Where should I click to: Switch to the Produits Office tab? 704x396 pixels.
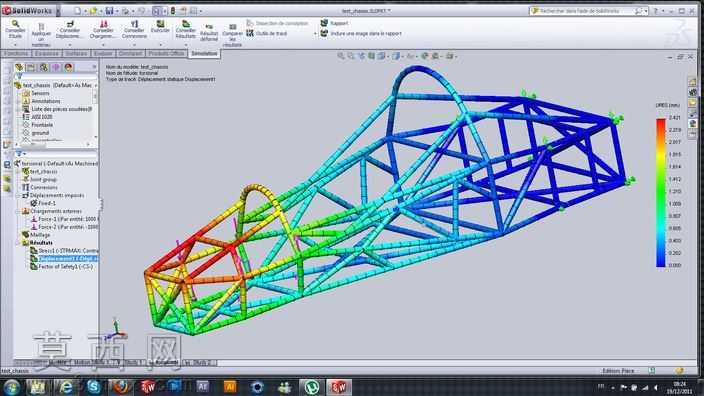coord(166,53)
